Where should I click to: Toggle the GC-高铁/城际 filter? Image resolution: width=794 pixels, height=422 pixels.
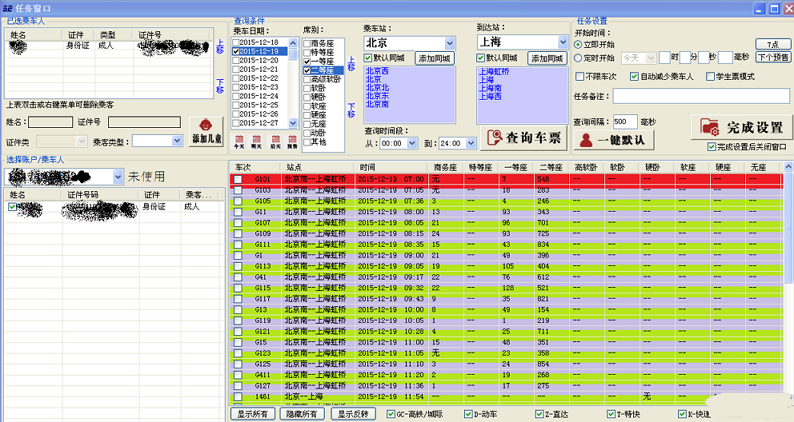390,414
